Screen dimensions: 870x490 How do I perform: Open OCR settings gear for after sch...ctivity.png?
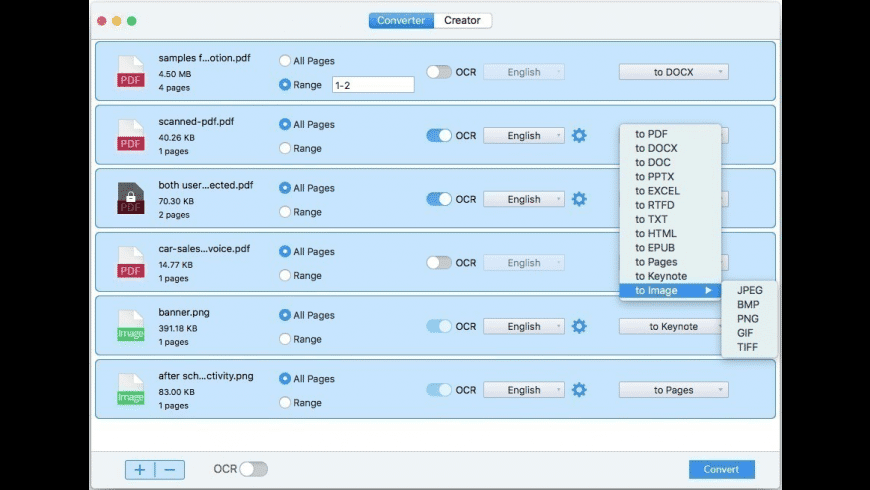[x=579, y=390]
